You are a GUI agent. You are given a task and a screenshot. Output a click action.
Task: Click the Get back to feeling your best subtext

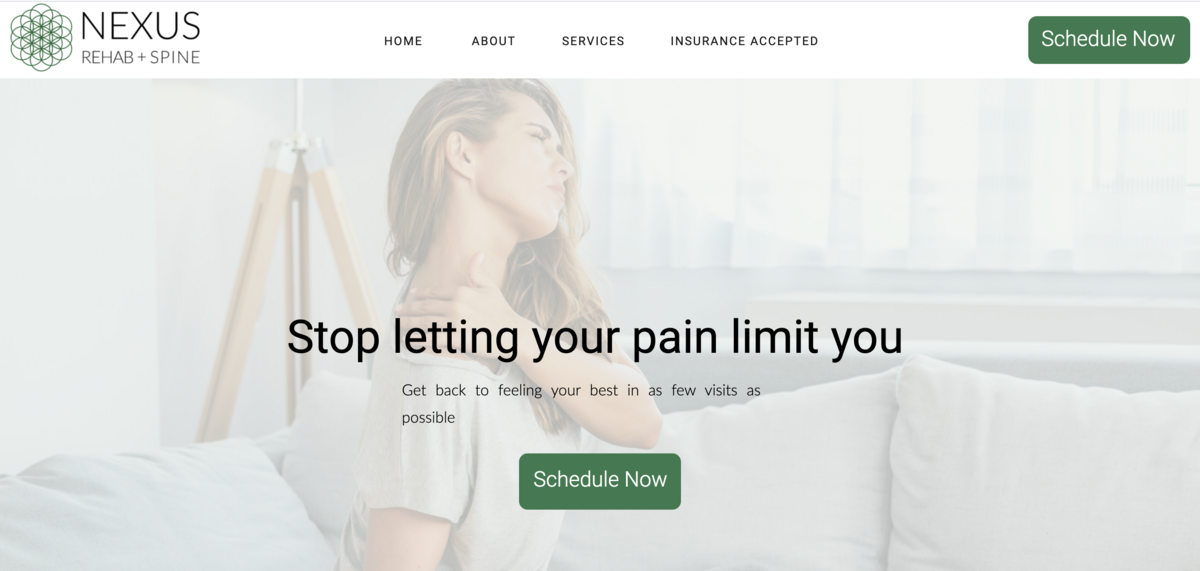581,403
